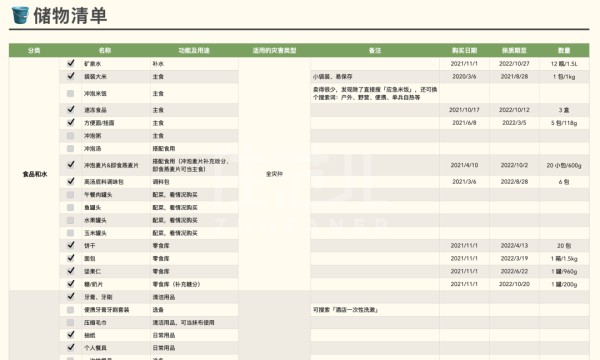
Task: Check the 午餐肉罐头 checkbox
Action: pyautogui.click(x=70, y=195)
